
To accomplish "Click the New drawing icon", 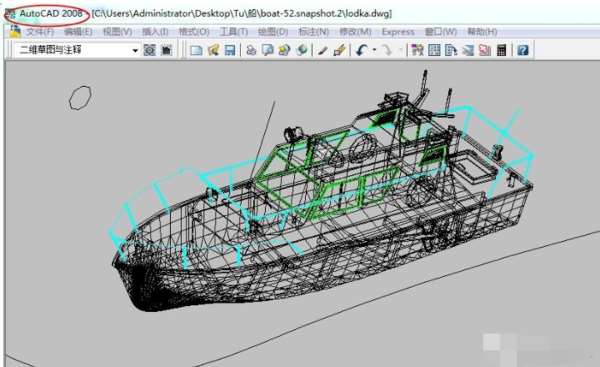I will click(196, 50).
